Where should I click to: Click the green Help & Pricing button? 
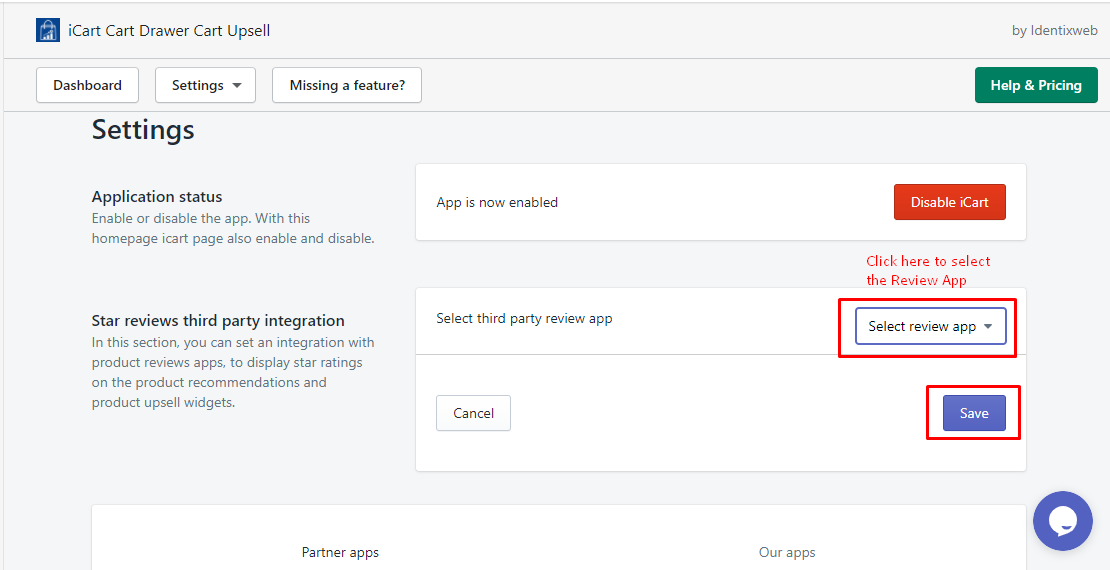pos(1035,85)
